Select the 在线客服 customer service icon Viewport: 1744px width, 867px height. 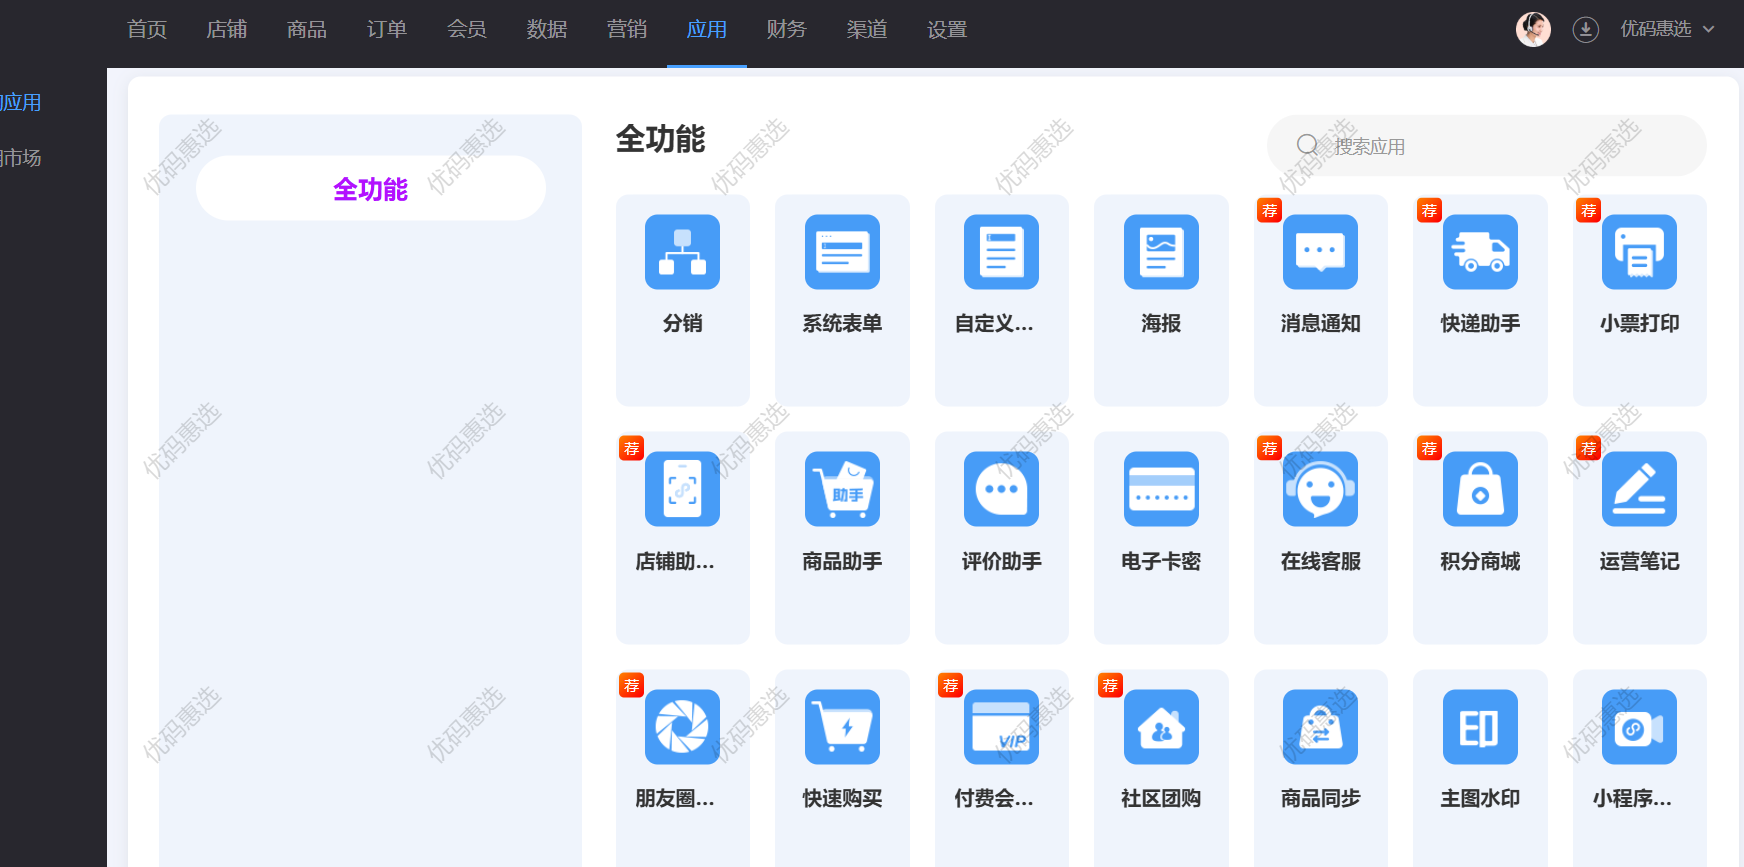click(x=1320, y=489)
